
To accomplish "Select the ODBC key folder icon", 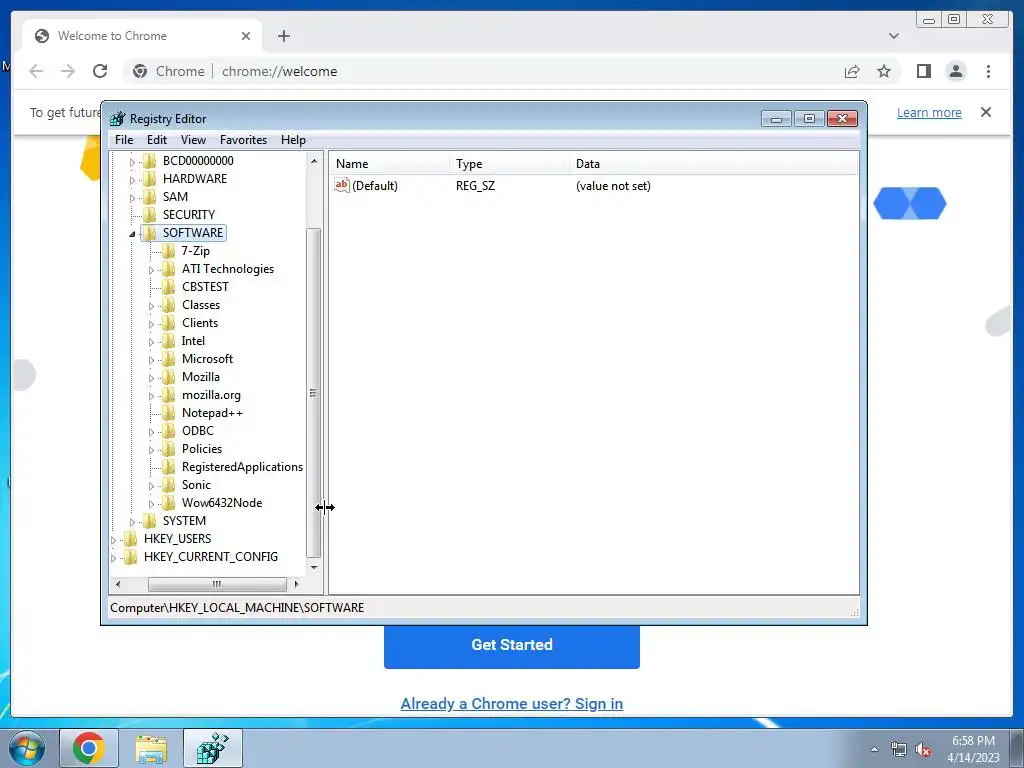I will (168, 431).
